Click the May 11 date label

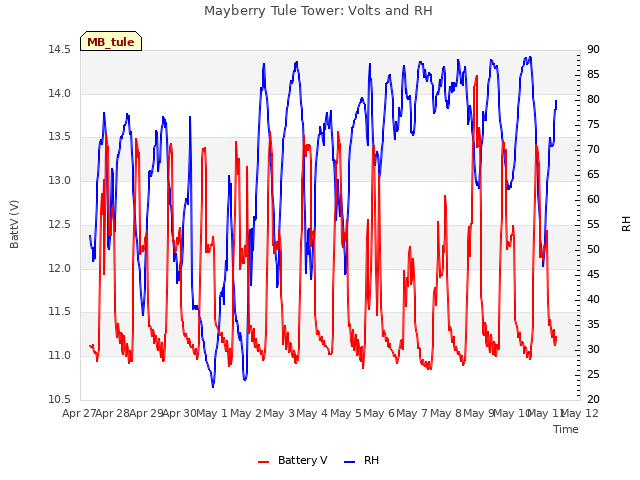tap(546, 413)
